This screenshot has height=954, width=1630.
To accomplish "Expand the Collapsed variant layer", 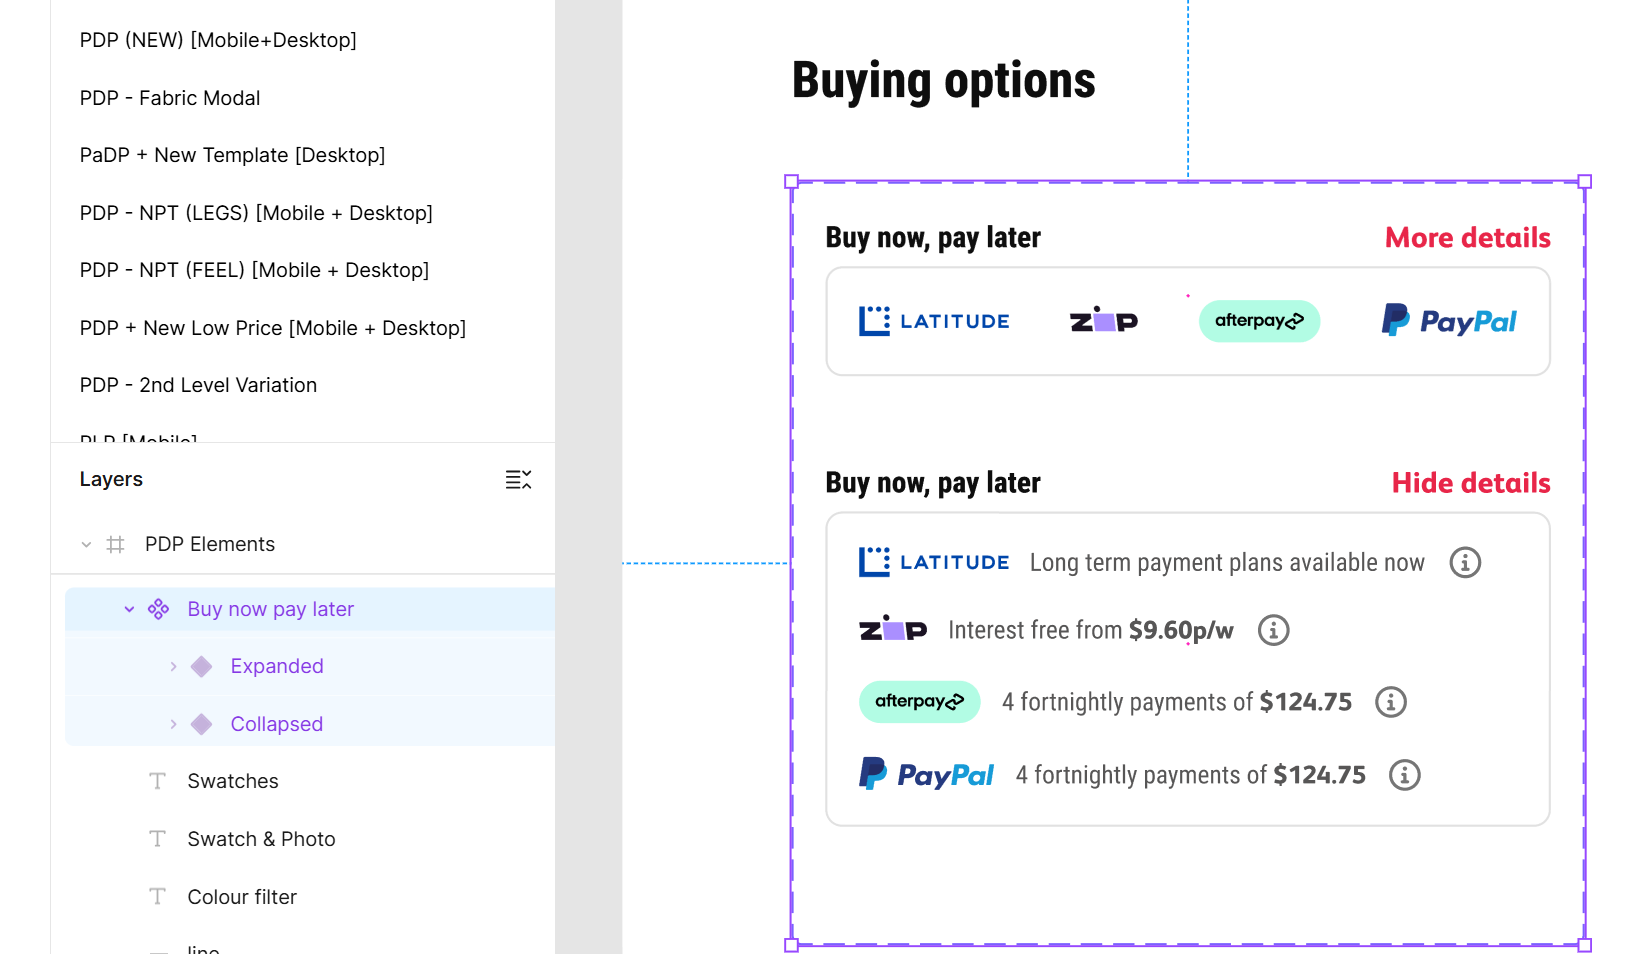I will (173, 724).
